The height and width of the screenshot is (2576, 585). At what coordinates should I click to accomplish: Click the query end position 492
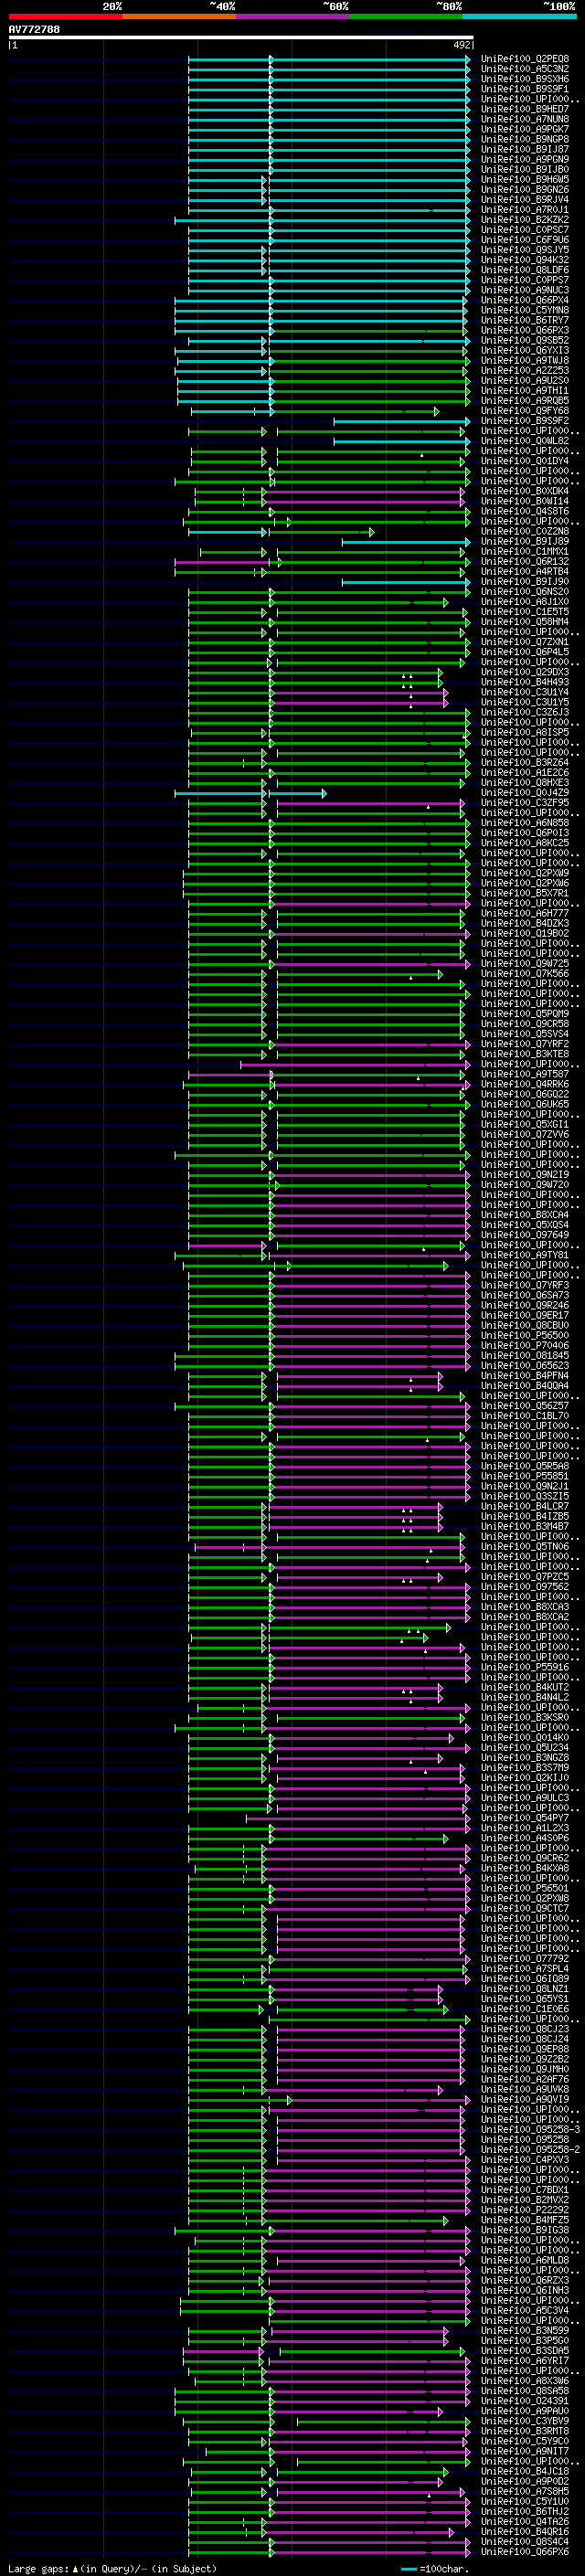[461, 45]
